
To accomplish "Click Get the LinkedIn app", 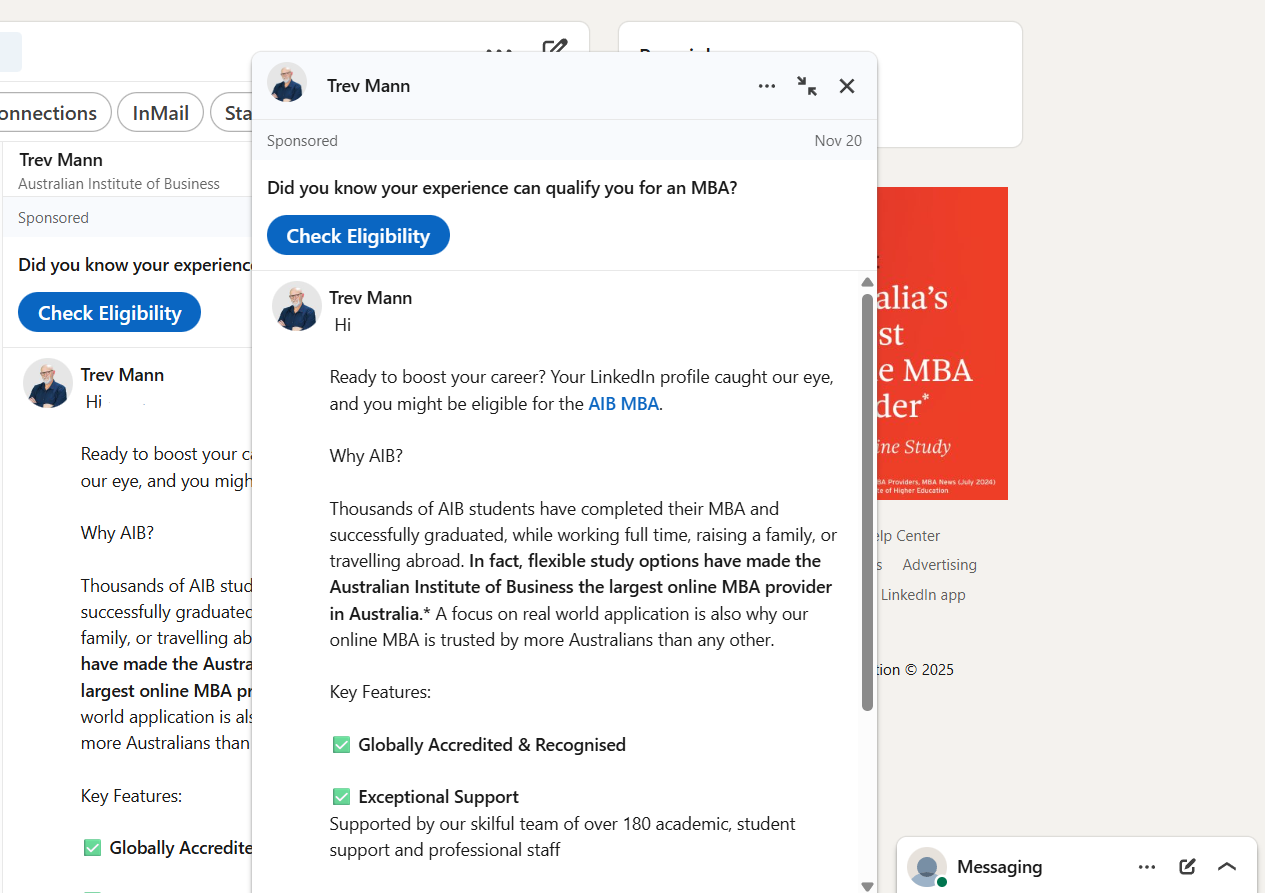I will click(922, 594).
